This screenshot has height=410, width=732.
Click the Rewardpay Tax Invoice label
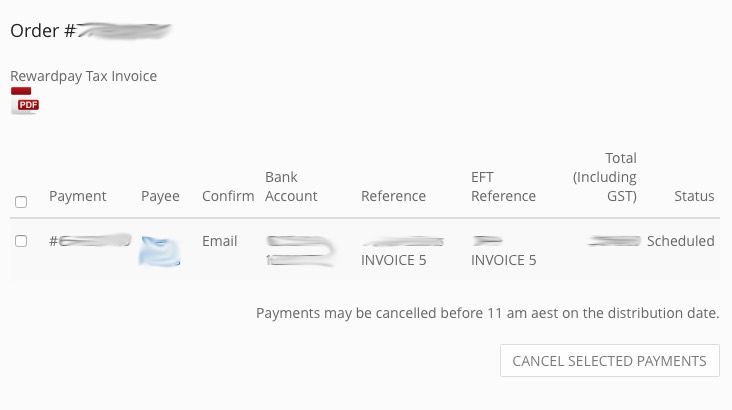83,76
